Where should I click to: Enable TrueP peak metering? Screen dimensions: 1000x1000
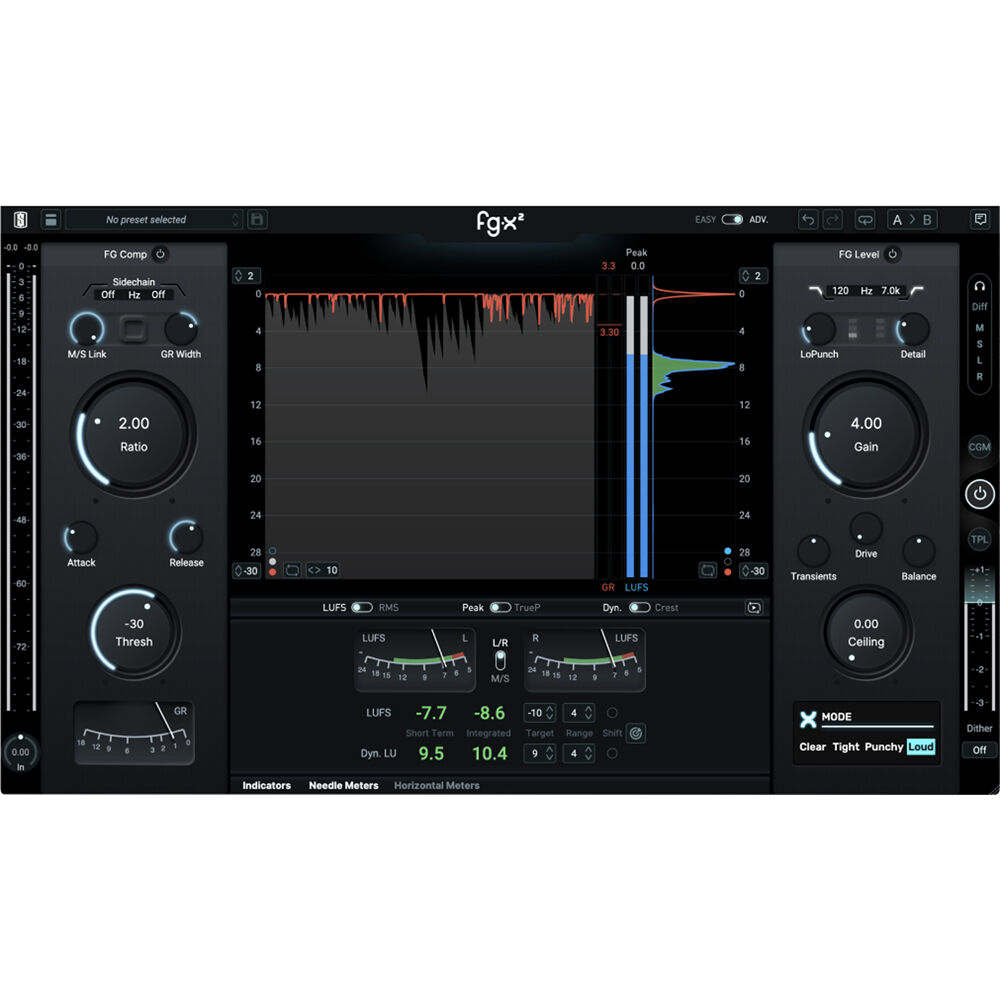point(501,607)
